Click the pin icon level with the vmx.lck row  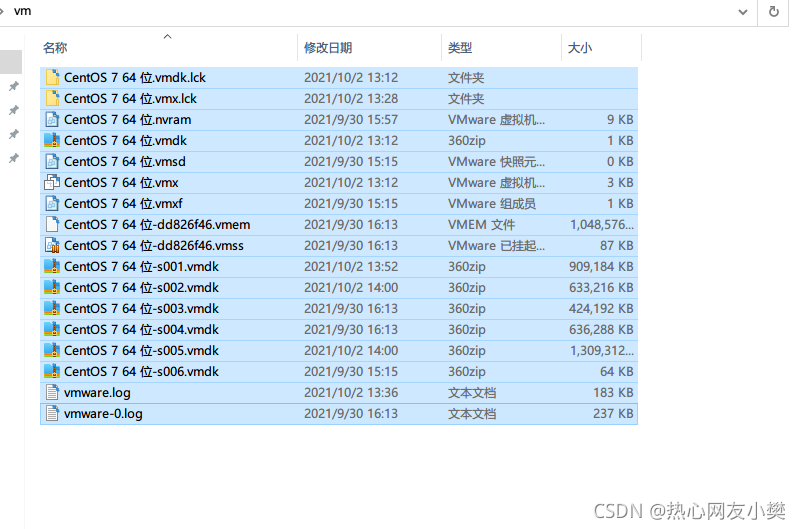click(x=14, y=110)
